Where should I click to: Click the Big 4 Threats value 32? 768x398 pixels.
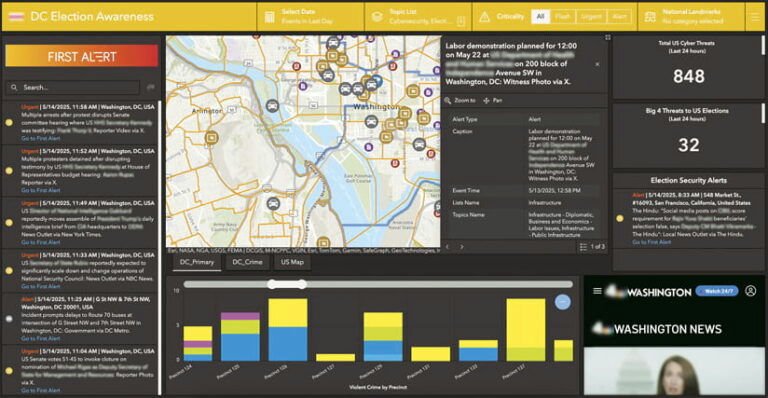point(689,145)
